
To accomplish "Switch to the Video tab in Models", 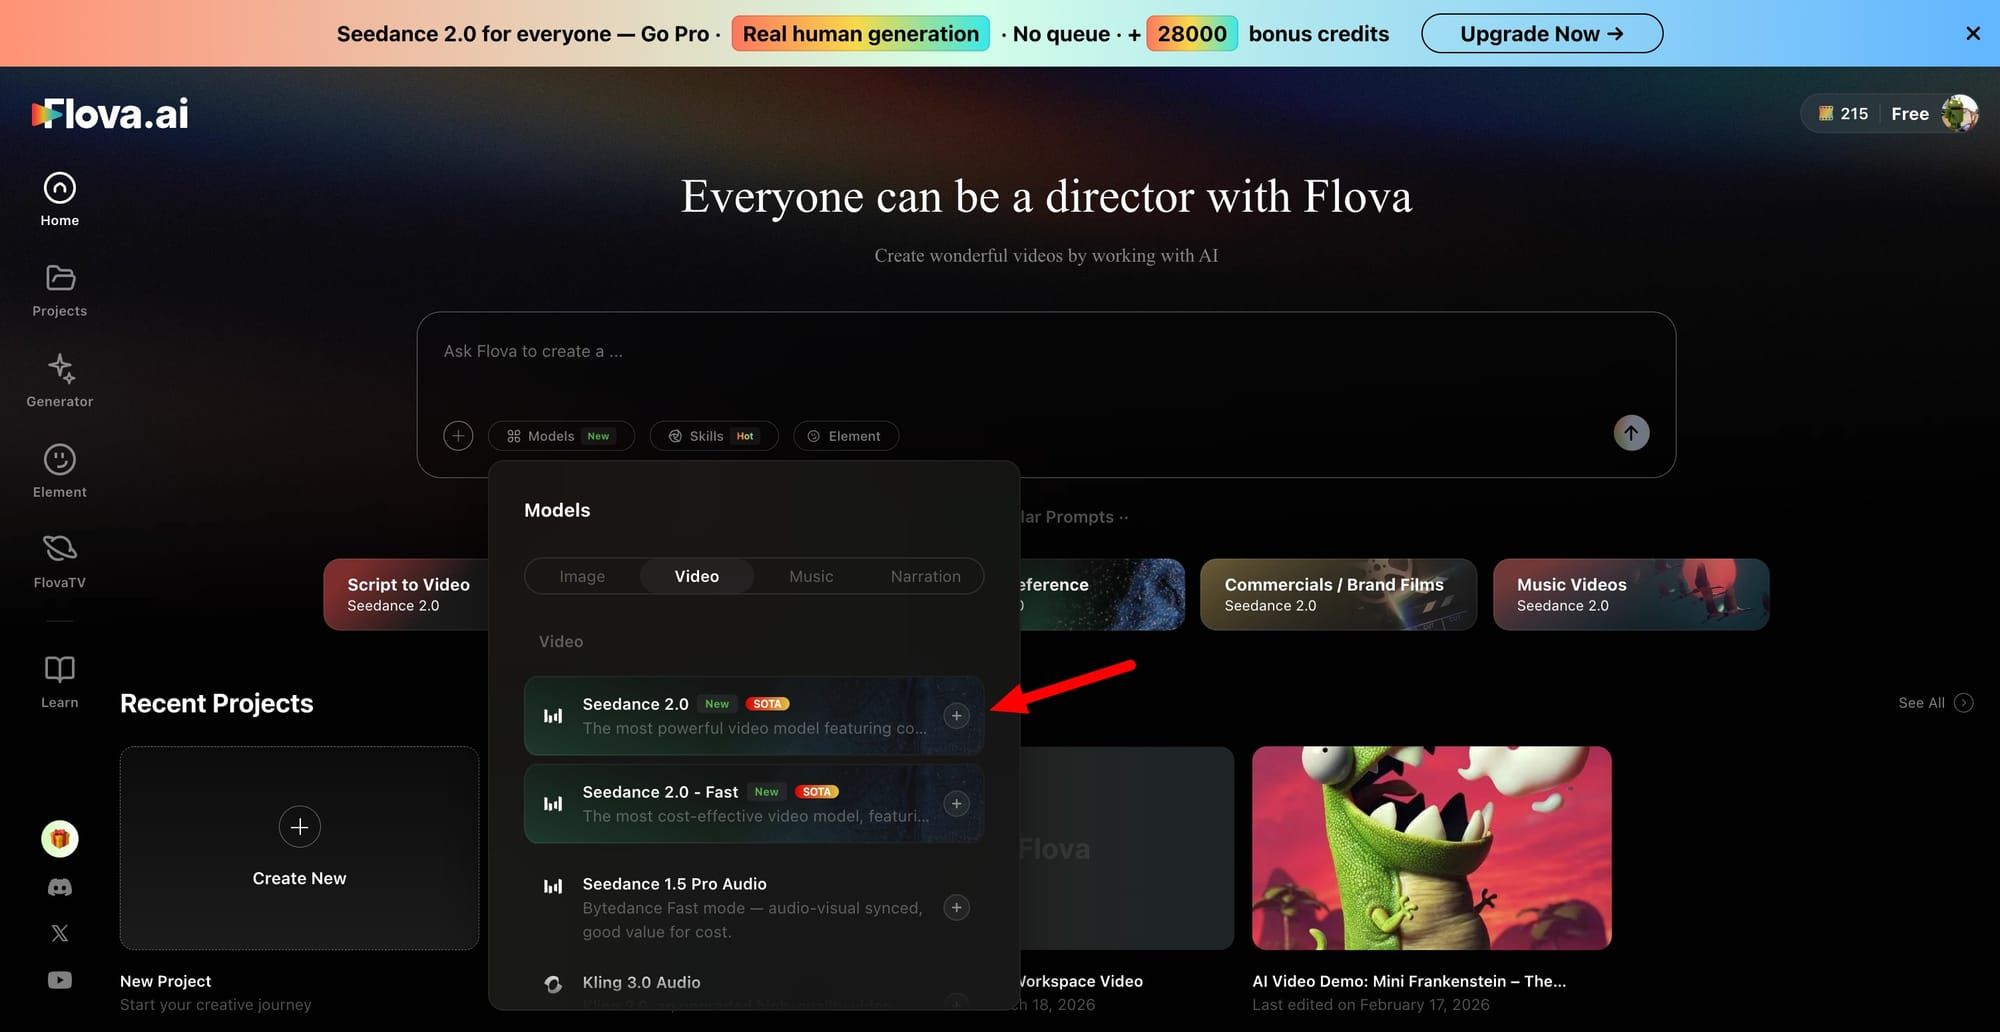I will click(697, 576).
